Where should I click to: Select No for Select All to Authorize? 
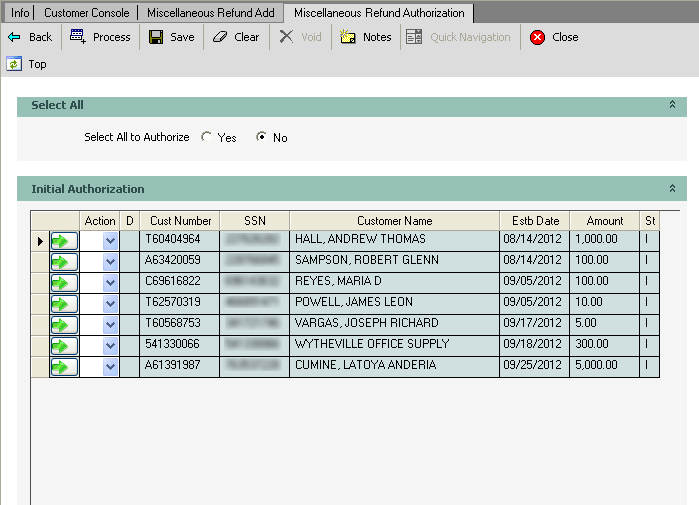click(262, 137)
